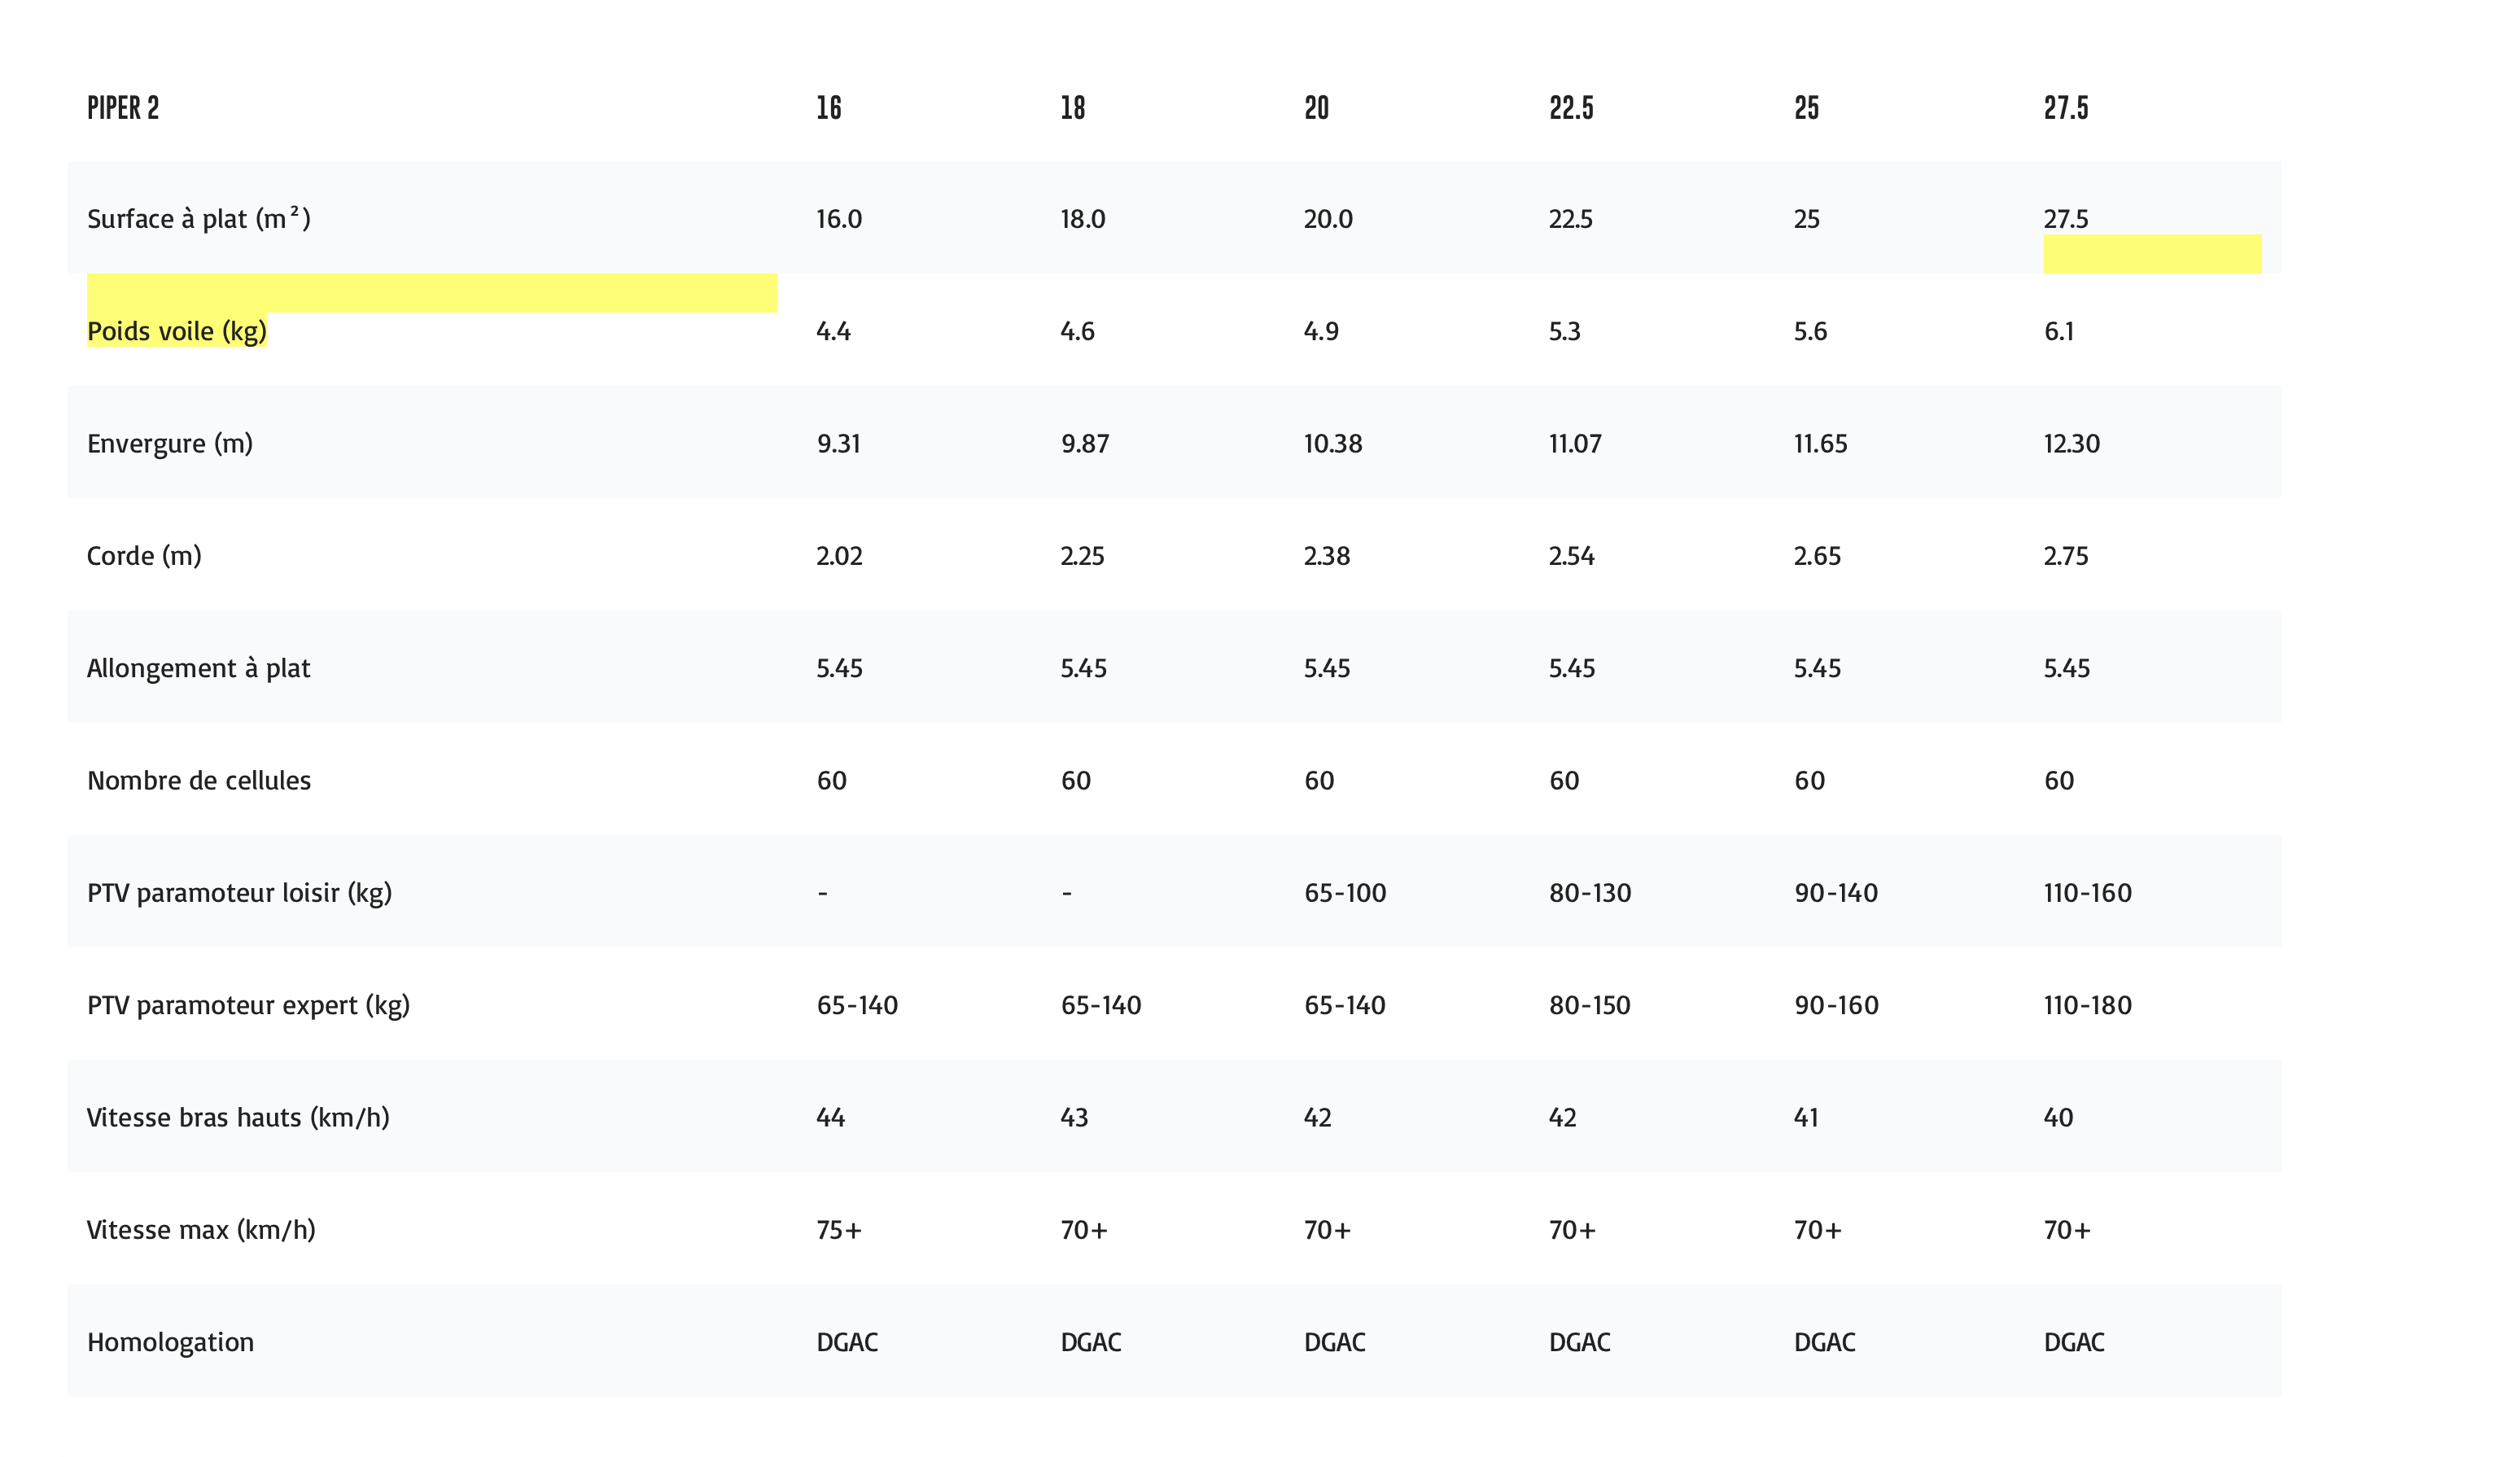Select the Envergure (m) row label
2520x1457 pixels.
click(170, 443)
